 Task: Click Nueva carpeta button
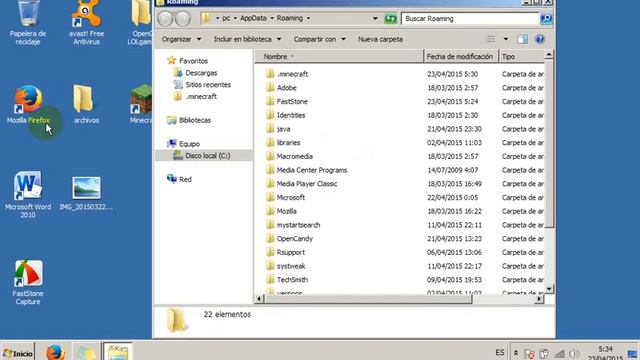[380, 39]
